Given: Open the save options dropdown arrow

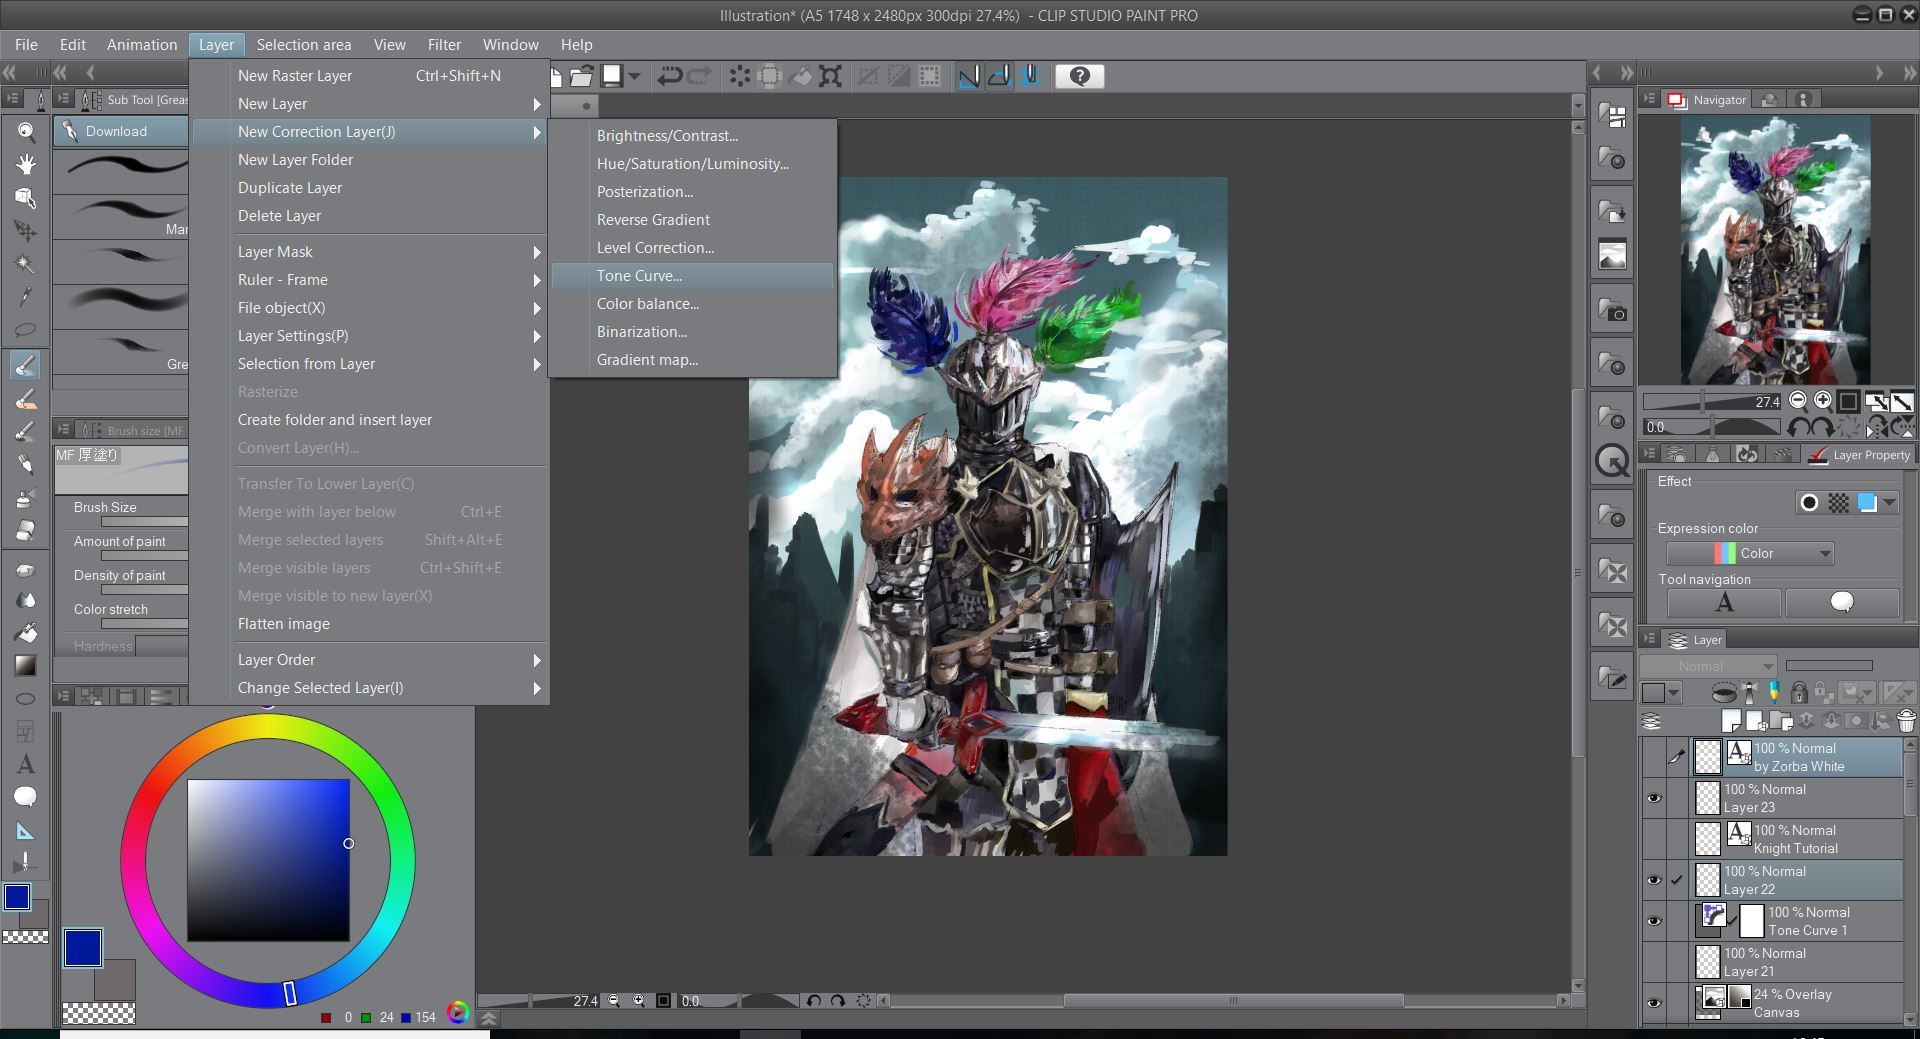Looking at the screenshot, I should [x=634, y=76].
